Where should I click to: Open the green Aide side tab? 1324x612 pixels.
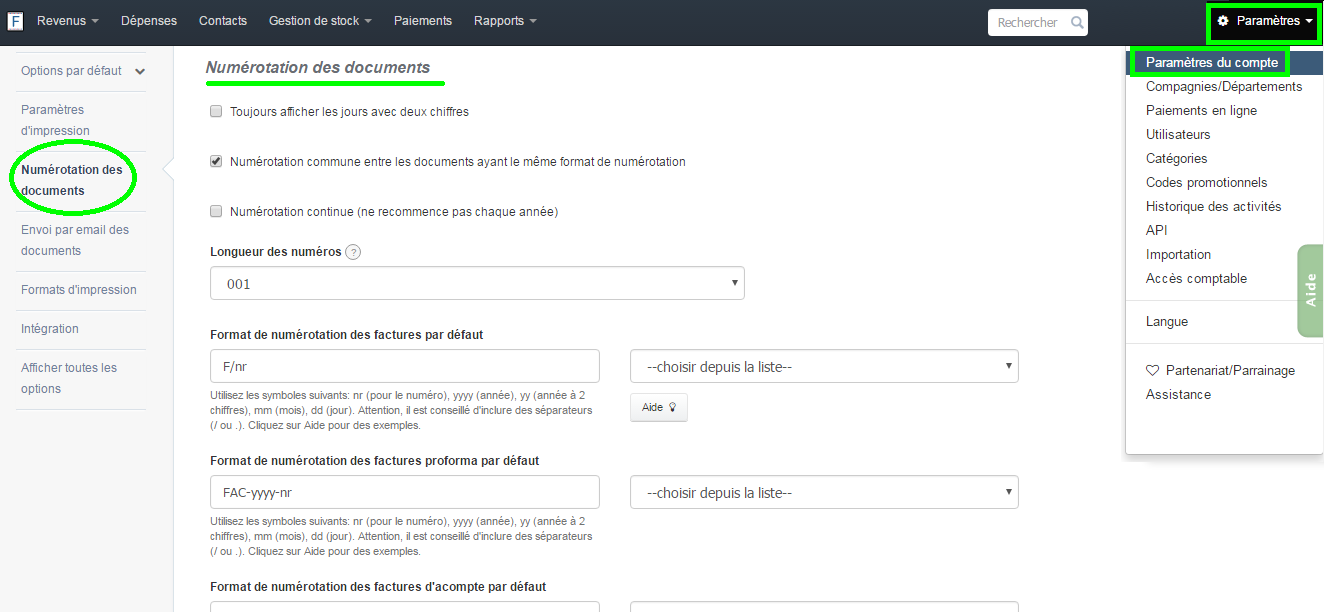1310,291
